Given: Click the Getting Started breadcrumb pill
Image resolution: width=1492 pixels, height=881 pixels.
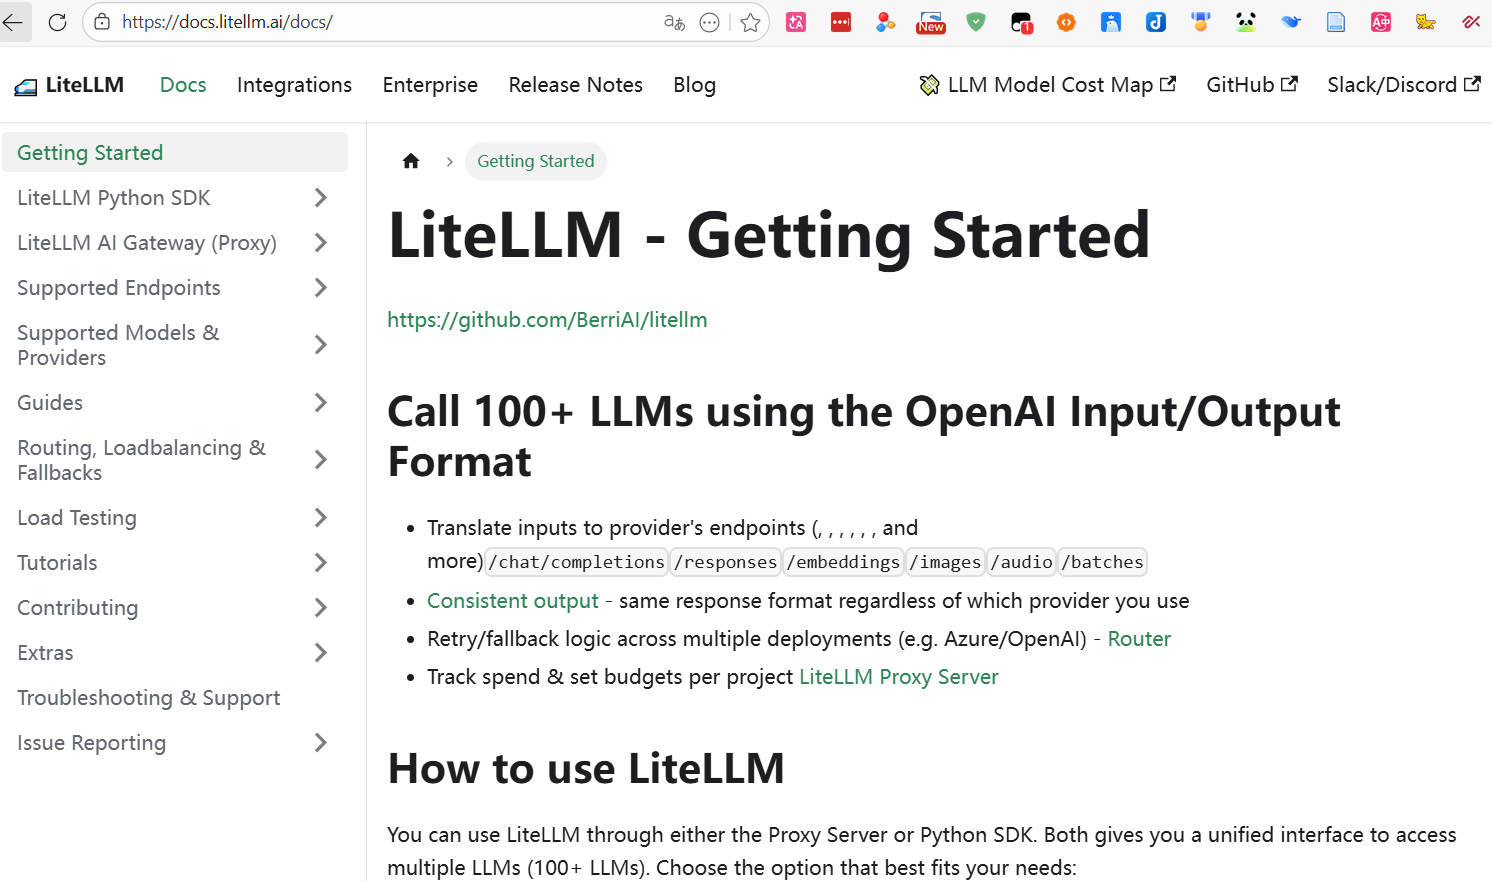Looking at the screenshot, I should 536,161.
